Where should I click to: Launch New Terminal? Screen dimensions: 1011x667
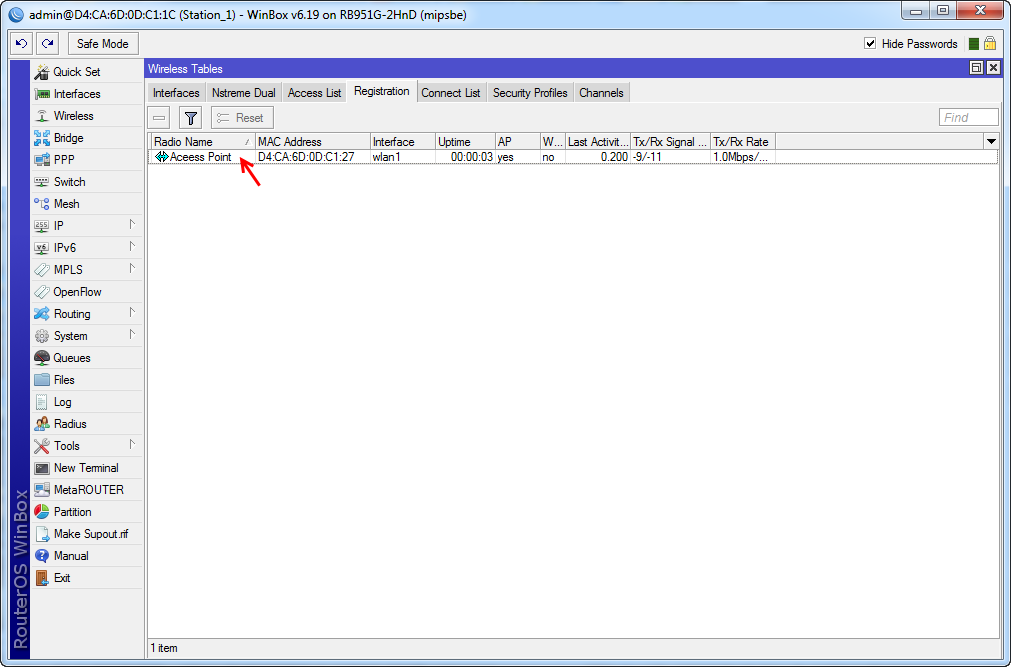(86, 468)
